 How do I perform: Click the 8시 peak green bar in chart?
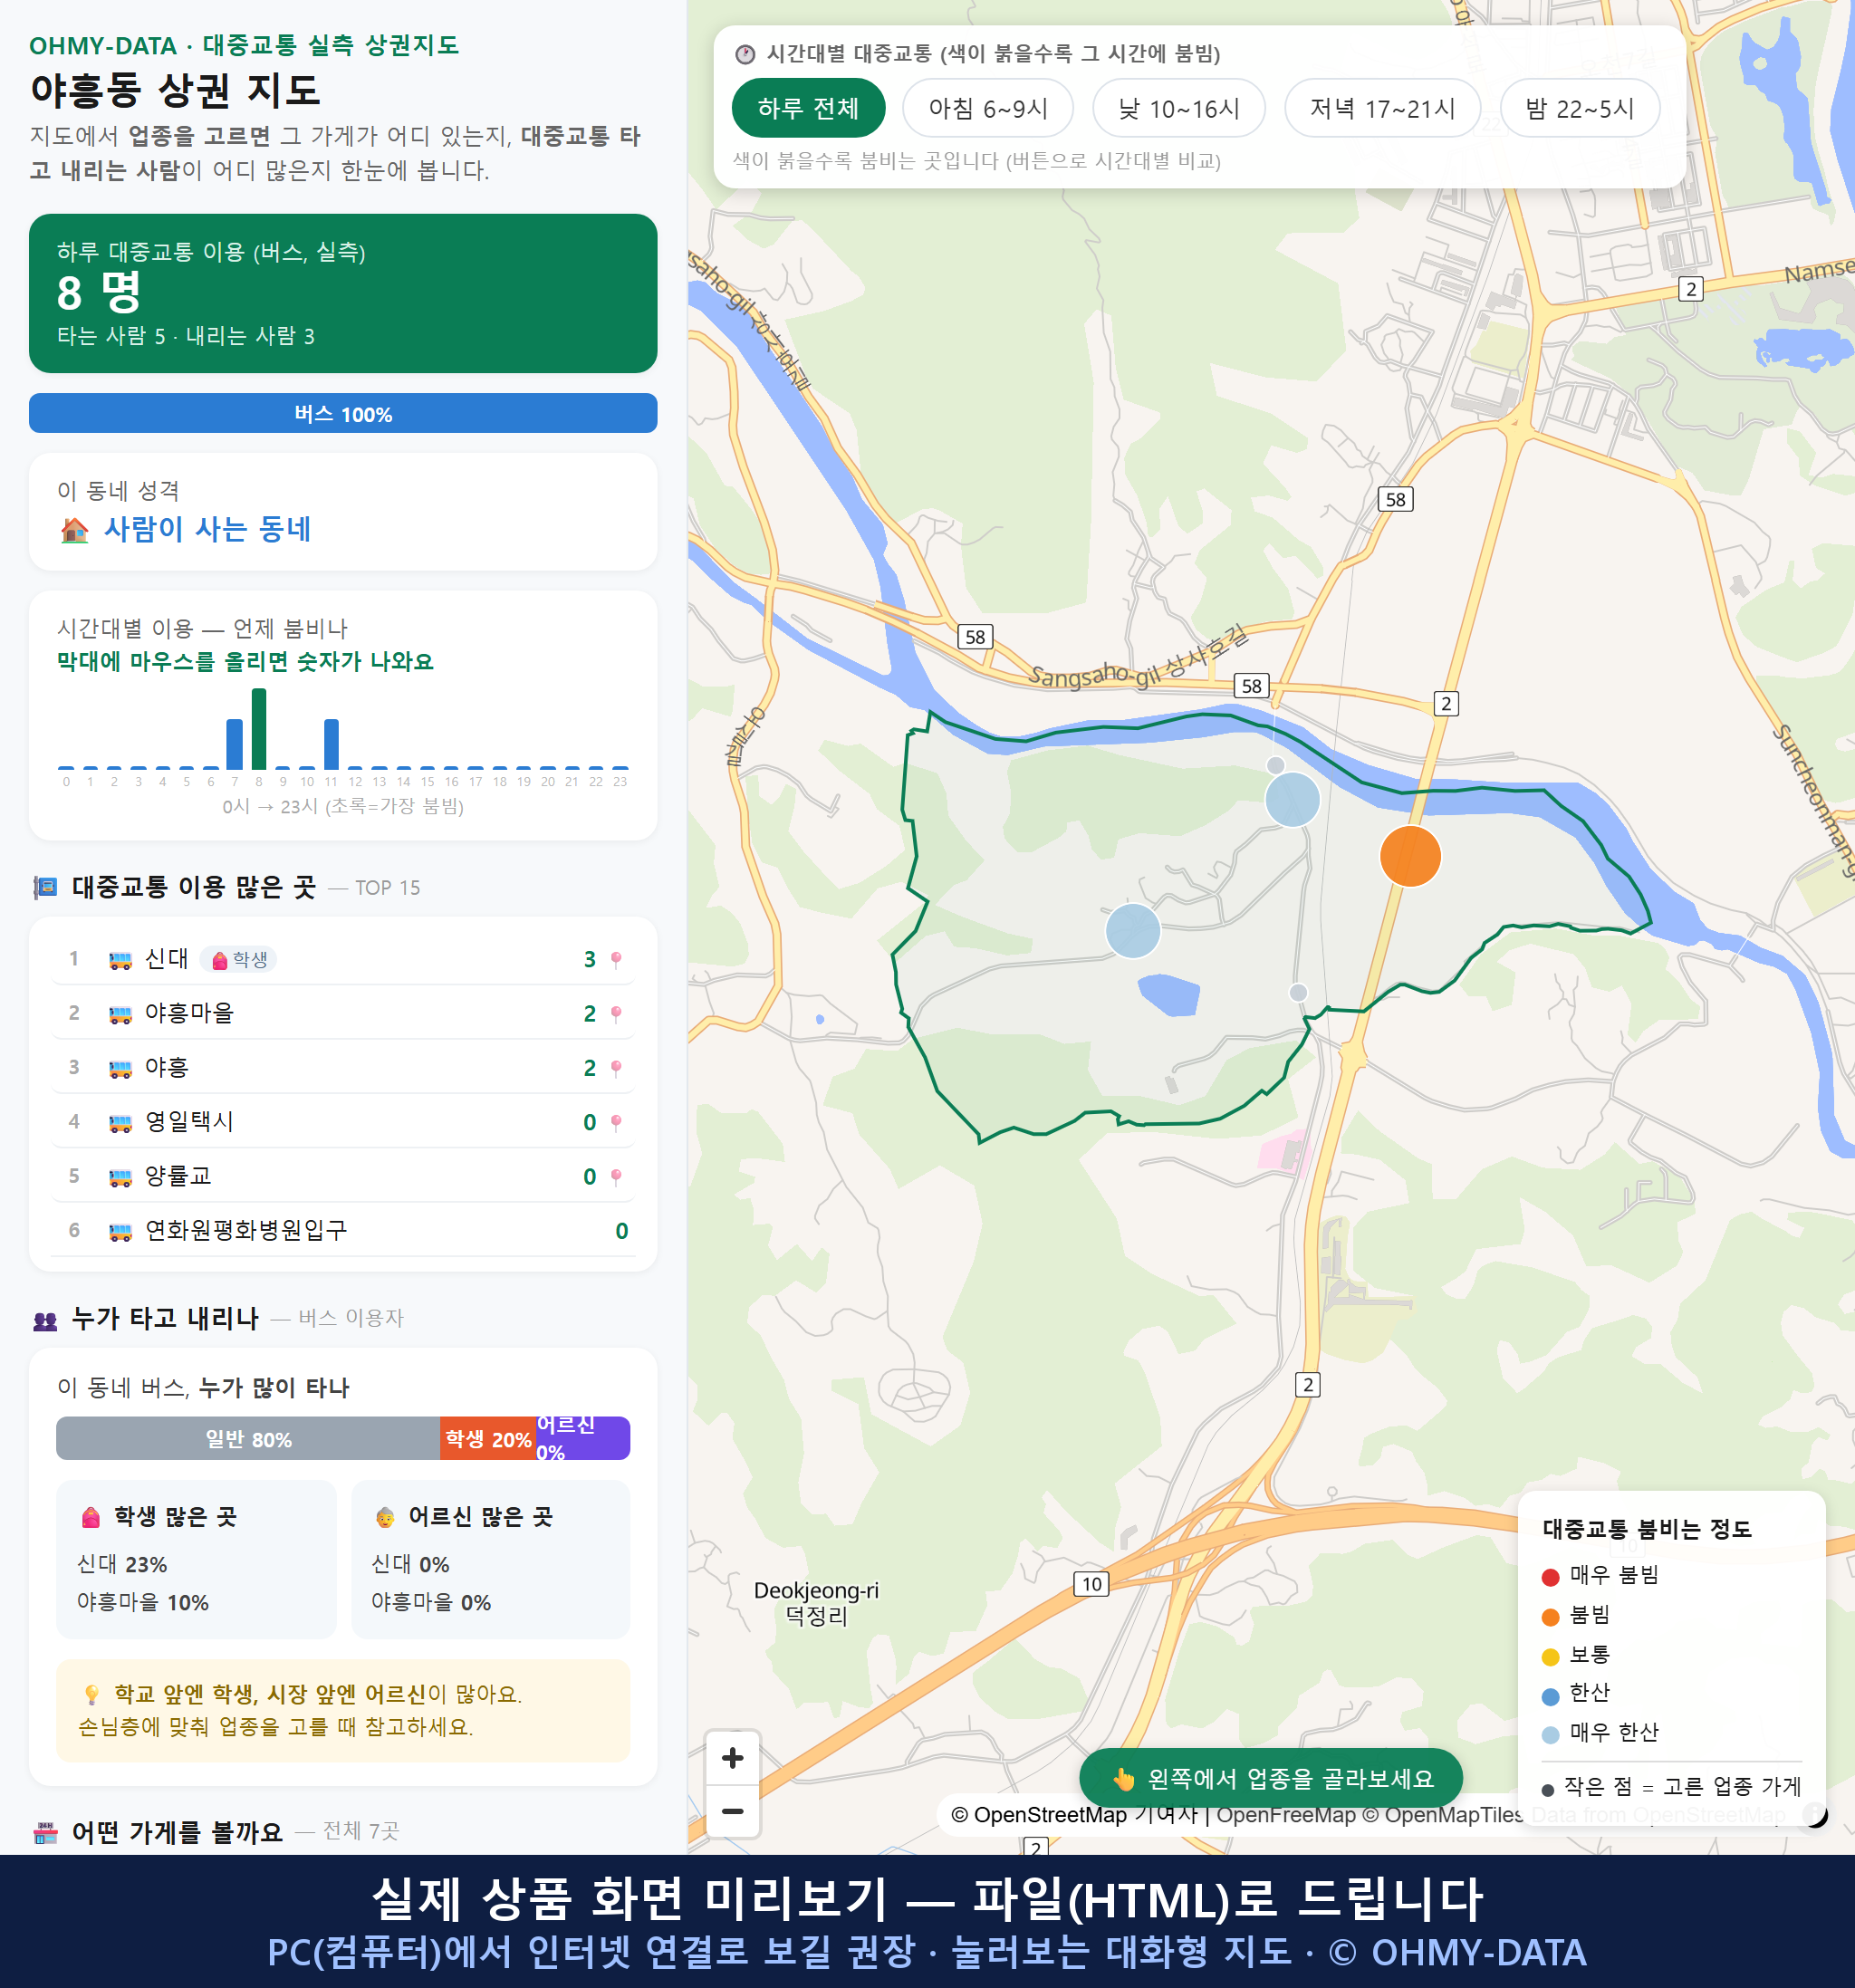click(x=259, y=728)
